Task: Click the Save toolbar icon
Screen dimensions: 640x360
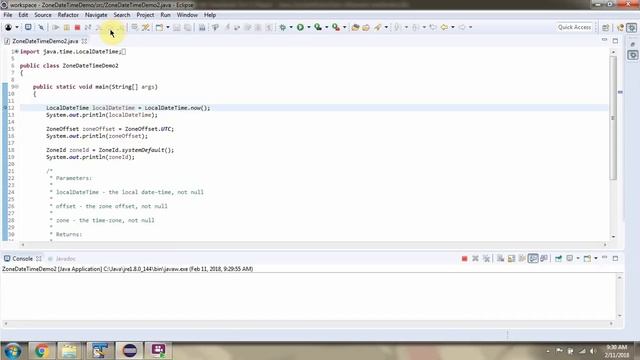Action: click(177, 27)
